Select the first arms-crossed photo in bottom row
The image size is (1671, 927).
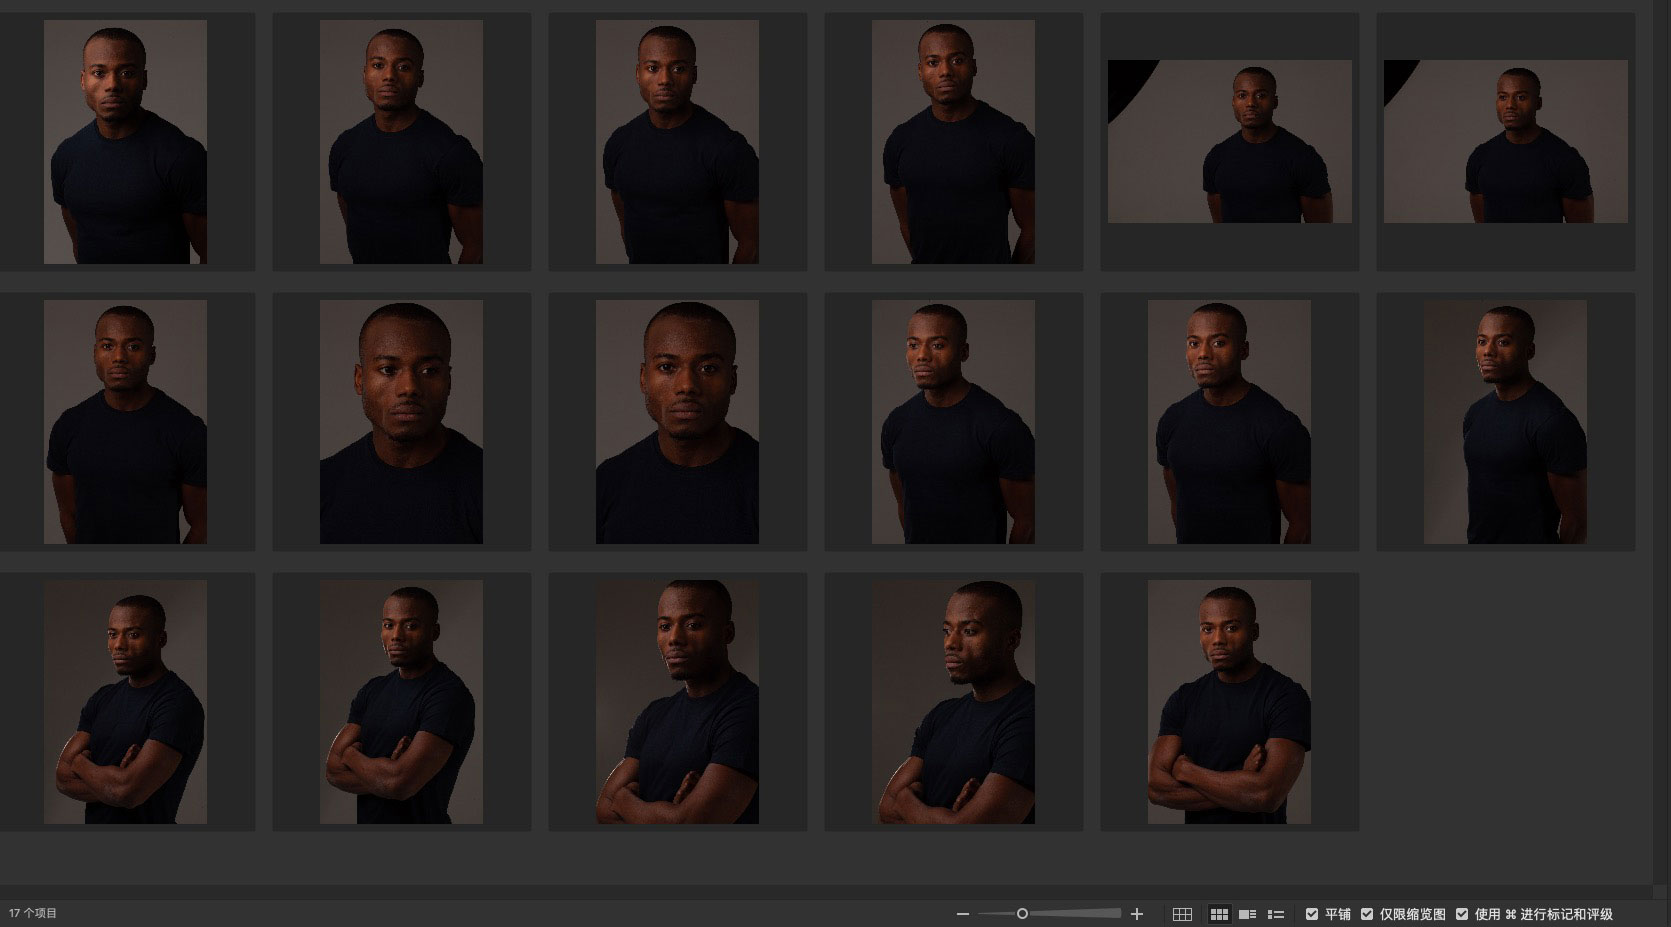coord(125,702)
